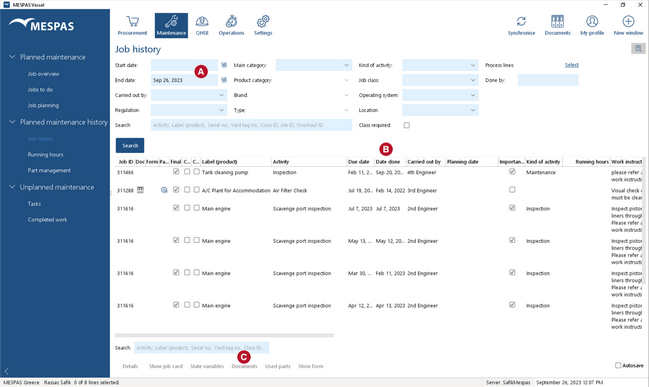Open a New window
The image size is (649, 387).
pyautogui.click(x=628, y=26)
